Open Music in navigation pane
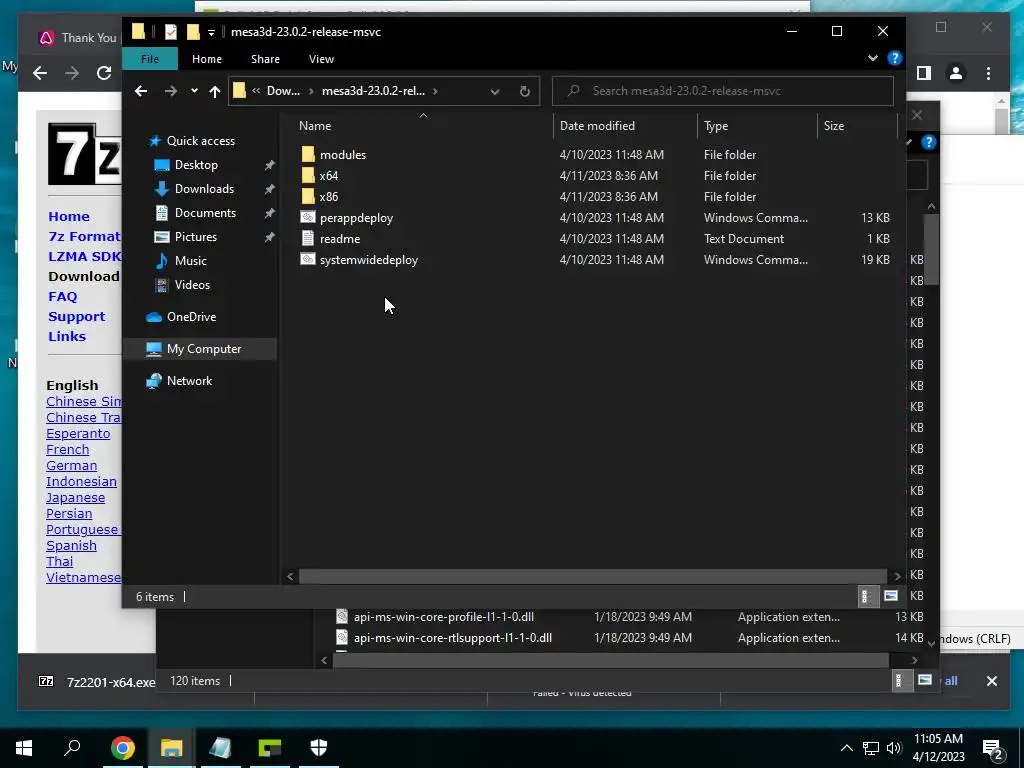1024x768 pixels. coord(190,261)
